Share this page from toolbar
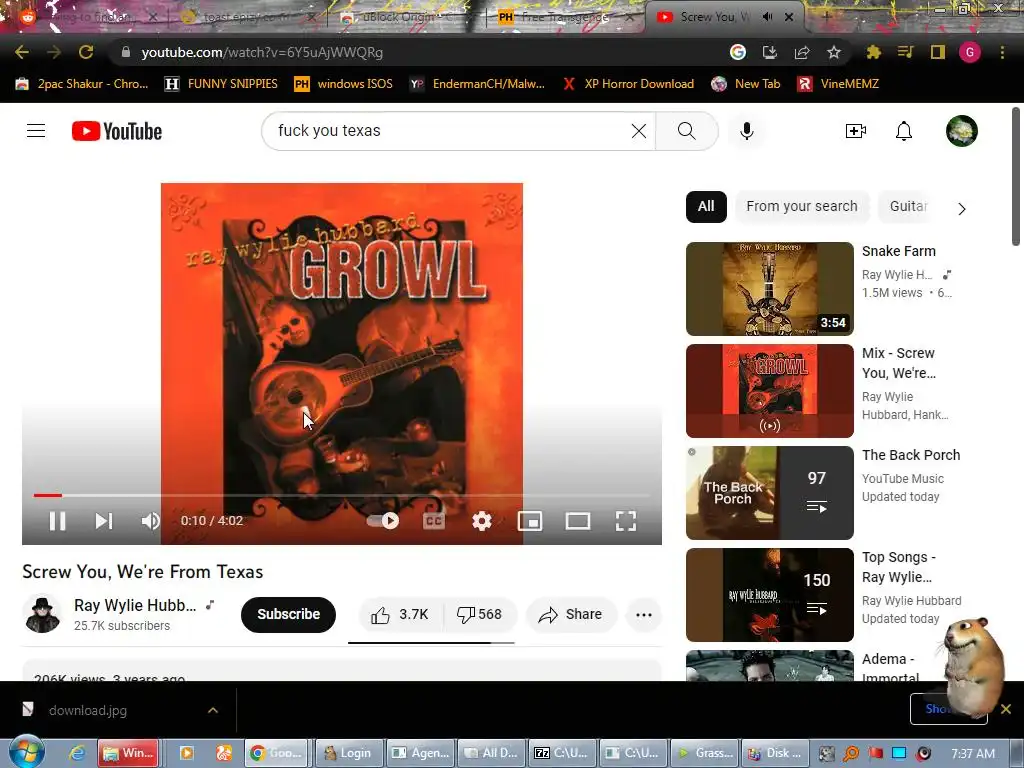The image size is (1024, 768). 802,52
